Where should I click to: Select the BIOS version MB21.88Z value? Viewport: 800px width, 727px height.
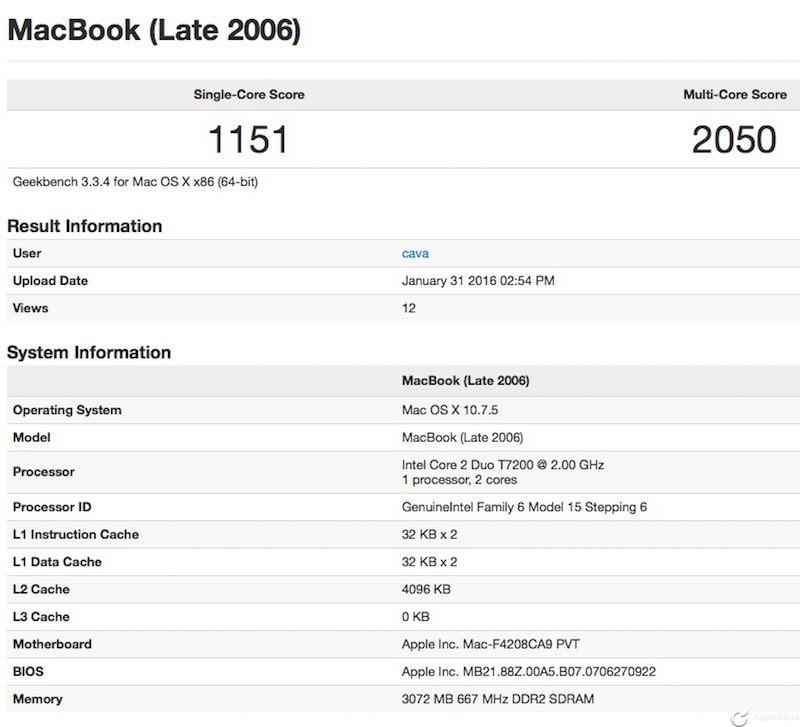pyautogui.click(x=529, y=672)
